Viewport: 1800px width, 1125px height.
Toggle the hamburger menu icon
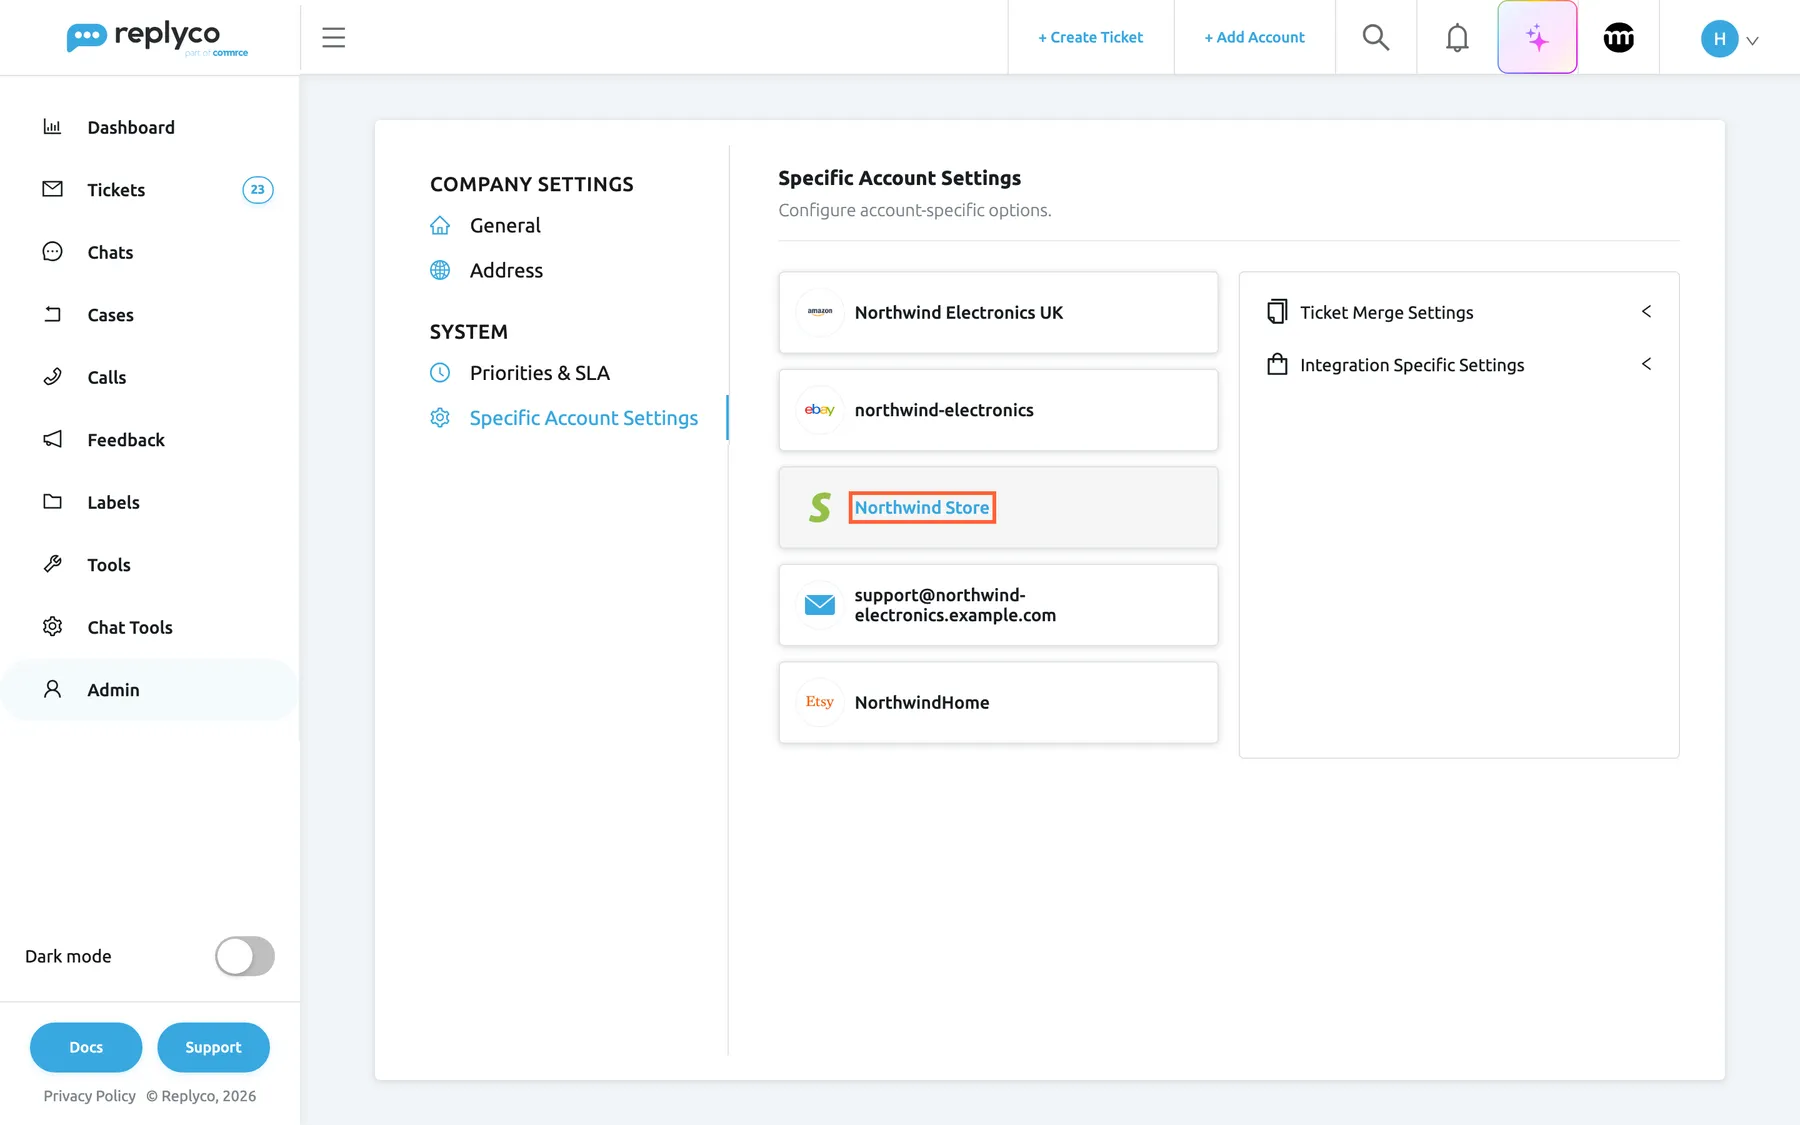click(x=333, y=38)
